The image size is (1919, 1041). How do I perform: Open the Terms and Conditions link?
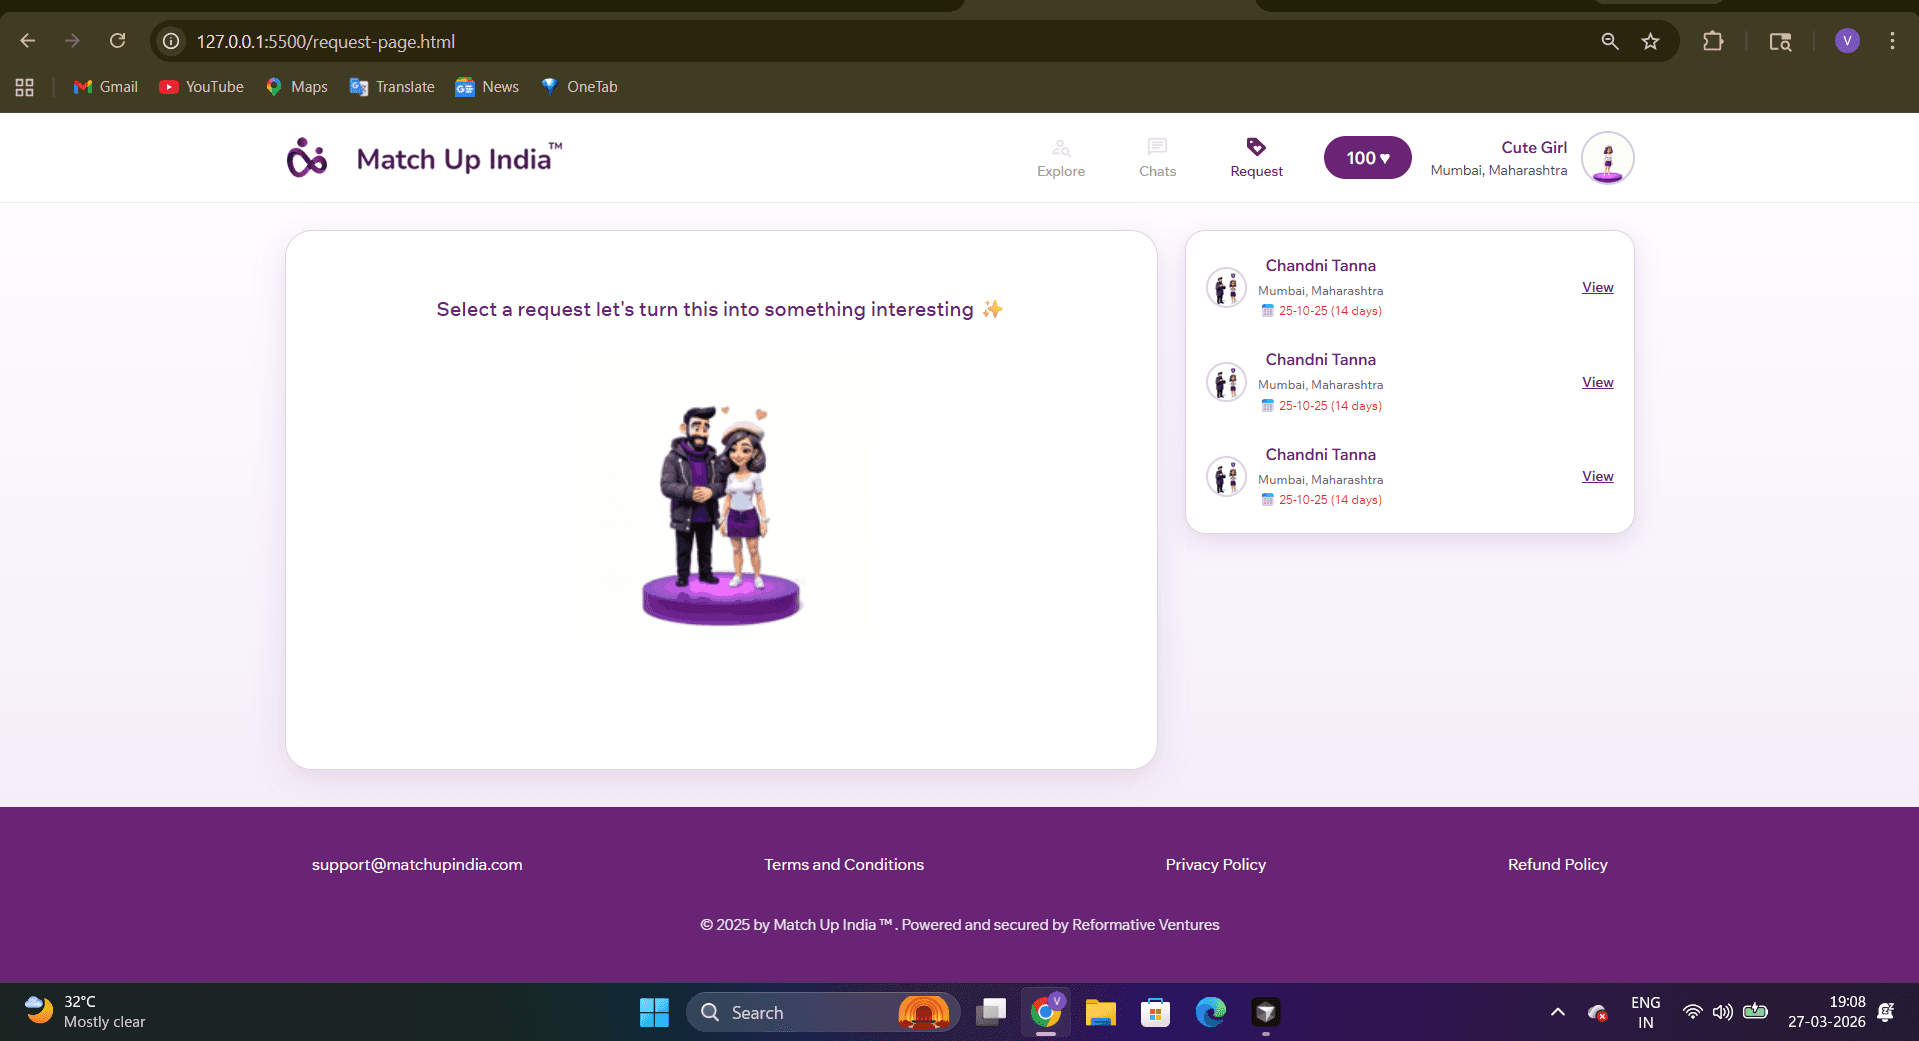point(844,865)
